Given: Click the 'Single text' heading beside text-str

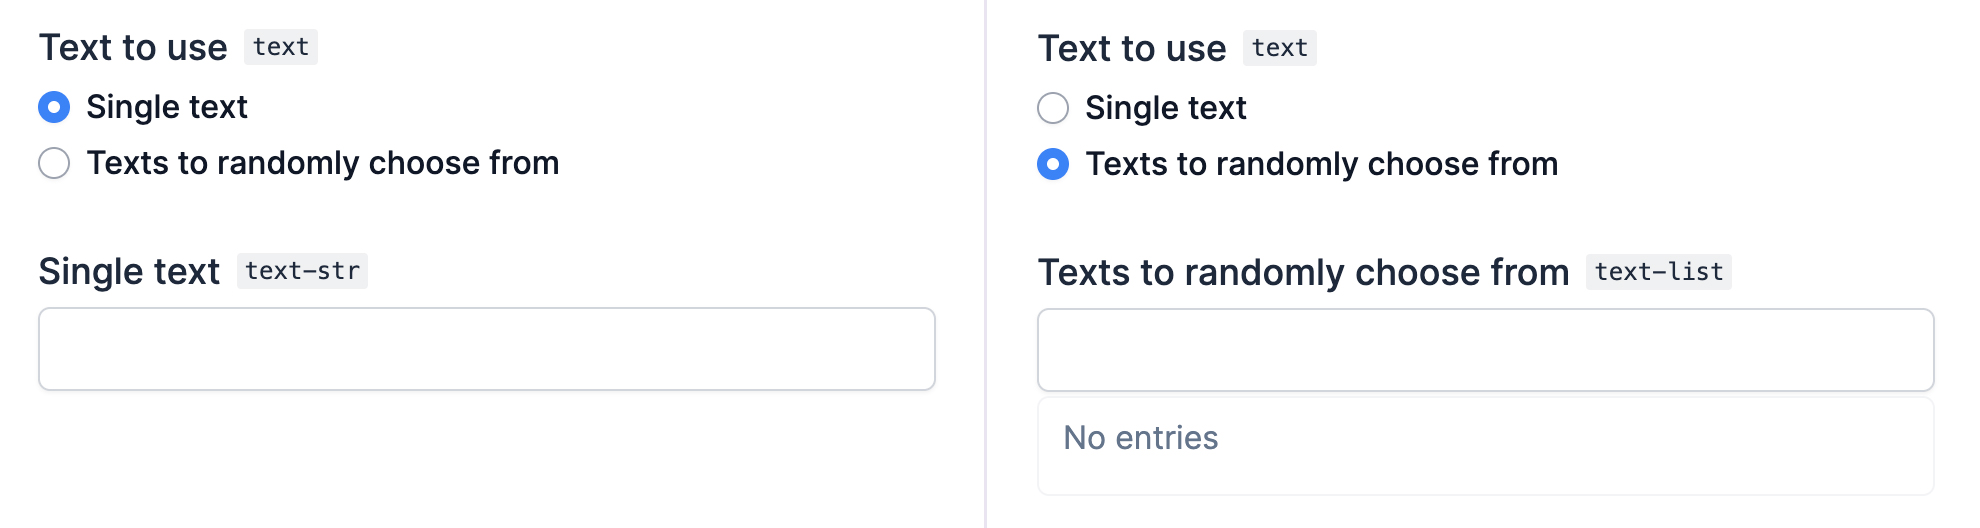Looking at the screenshot, I should tap(129, 271).
